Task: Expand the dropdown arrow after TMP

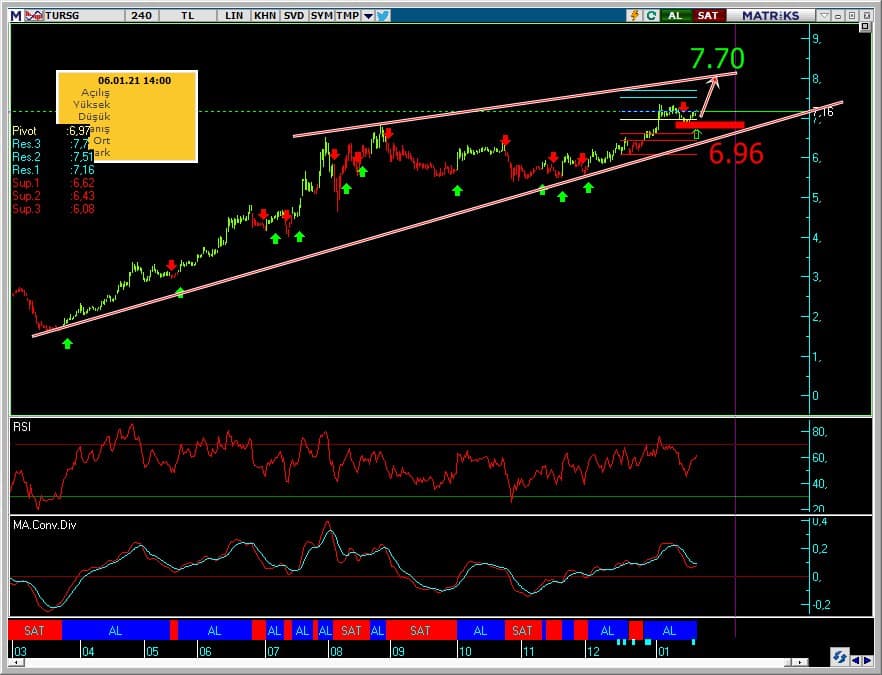Action: [x=368, y=15]
